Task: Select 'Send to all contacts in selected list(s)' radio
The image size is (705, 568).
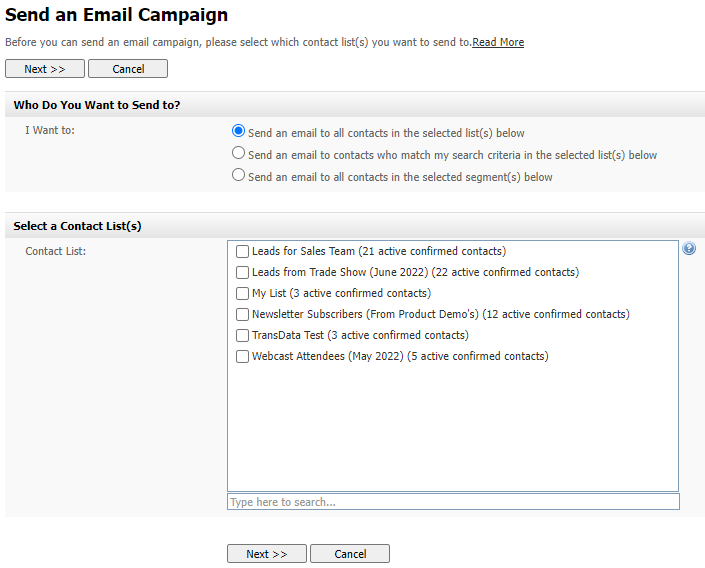Action: 238,131
